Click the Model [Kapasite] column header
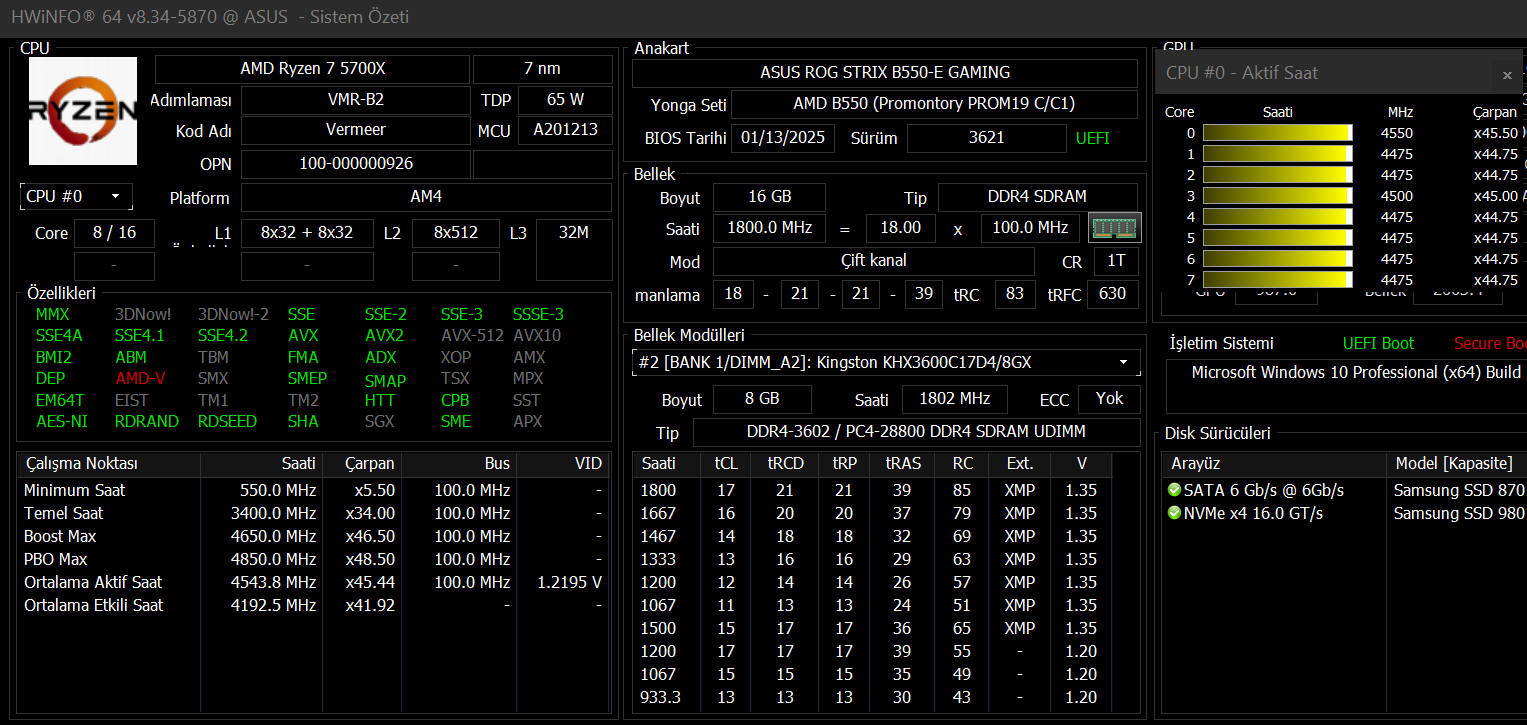Viewport: 1527px width, 725px height. pyautogui.click(x=1456, y=464)
